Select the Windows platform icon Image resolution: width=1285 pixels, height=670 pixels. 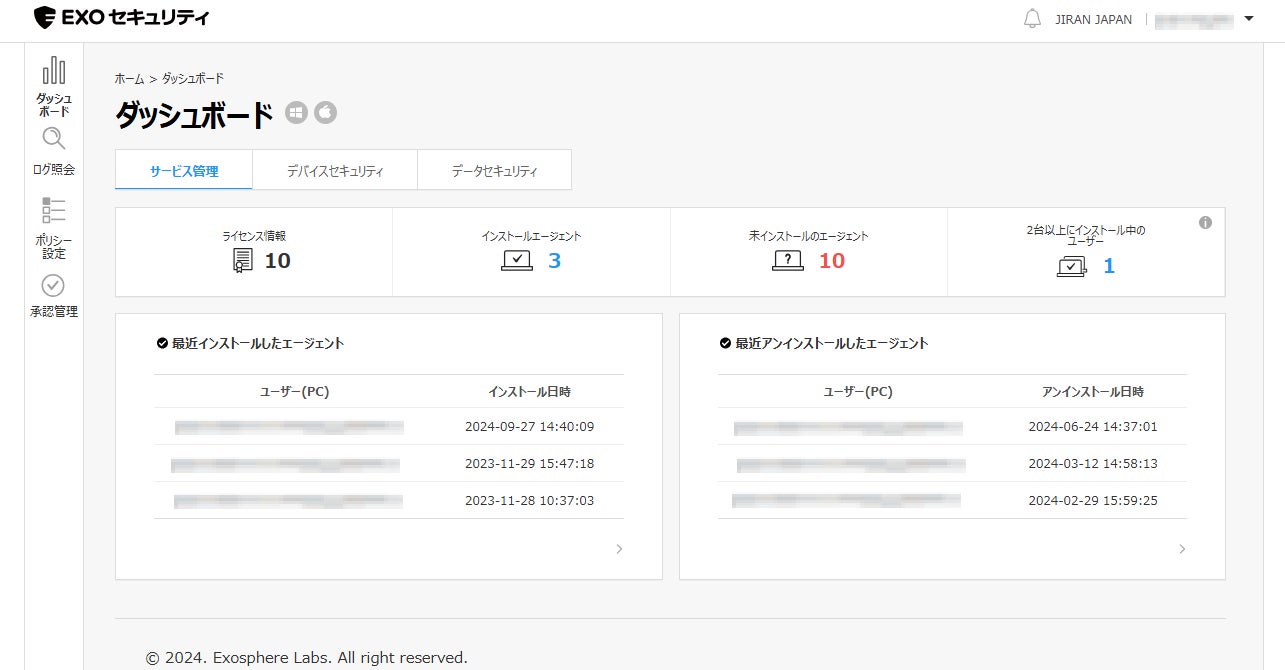pyautogui.click(x=296, y=113)
